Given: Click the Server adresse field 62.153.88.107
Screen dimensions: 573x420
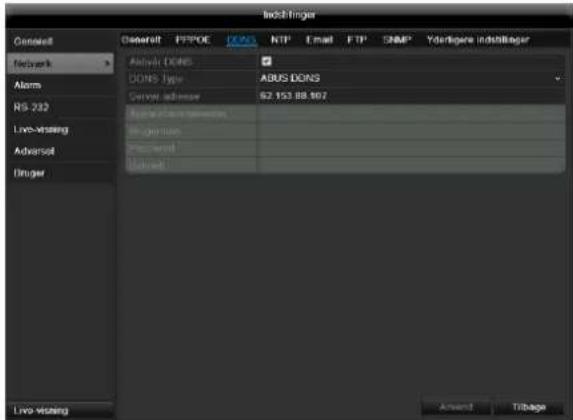Looking at the screenshot, I should pos(411,96).
